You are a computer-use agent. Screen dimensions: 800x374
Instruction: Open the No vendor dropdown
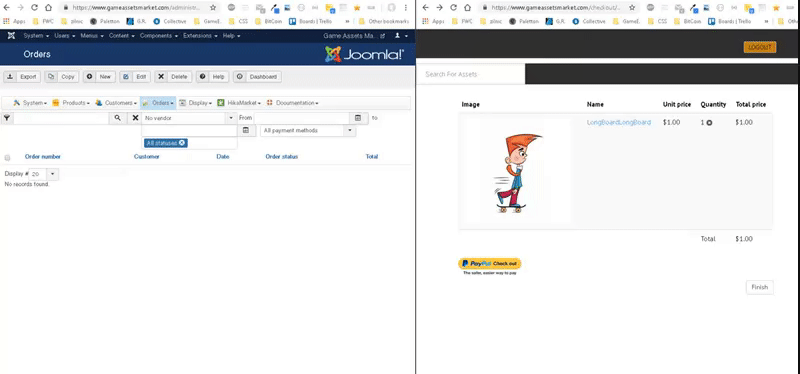pyautogui.click(x=189, y=118)
